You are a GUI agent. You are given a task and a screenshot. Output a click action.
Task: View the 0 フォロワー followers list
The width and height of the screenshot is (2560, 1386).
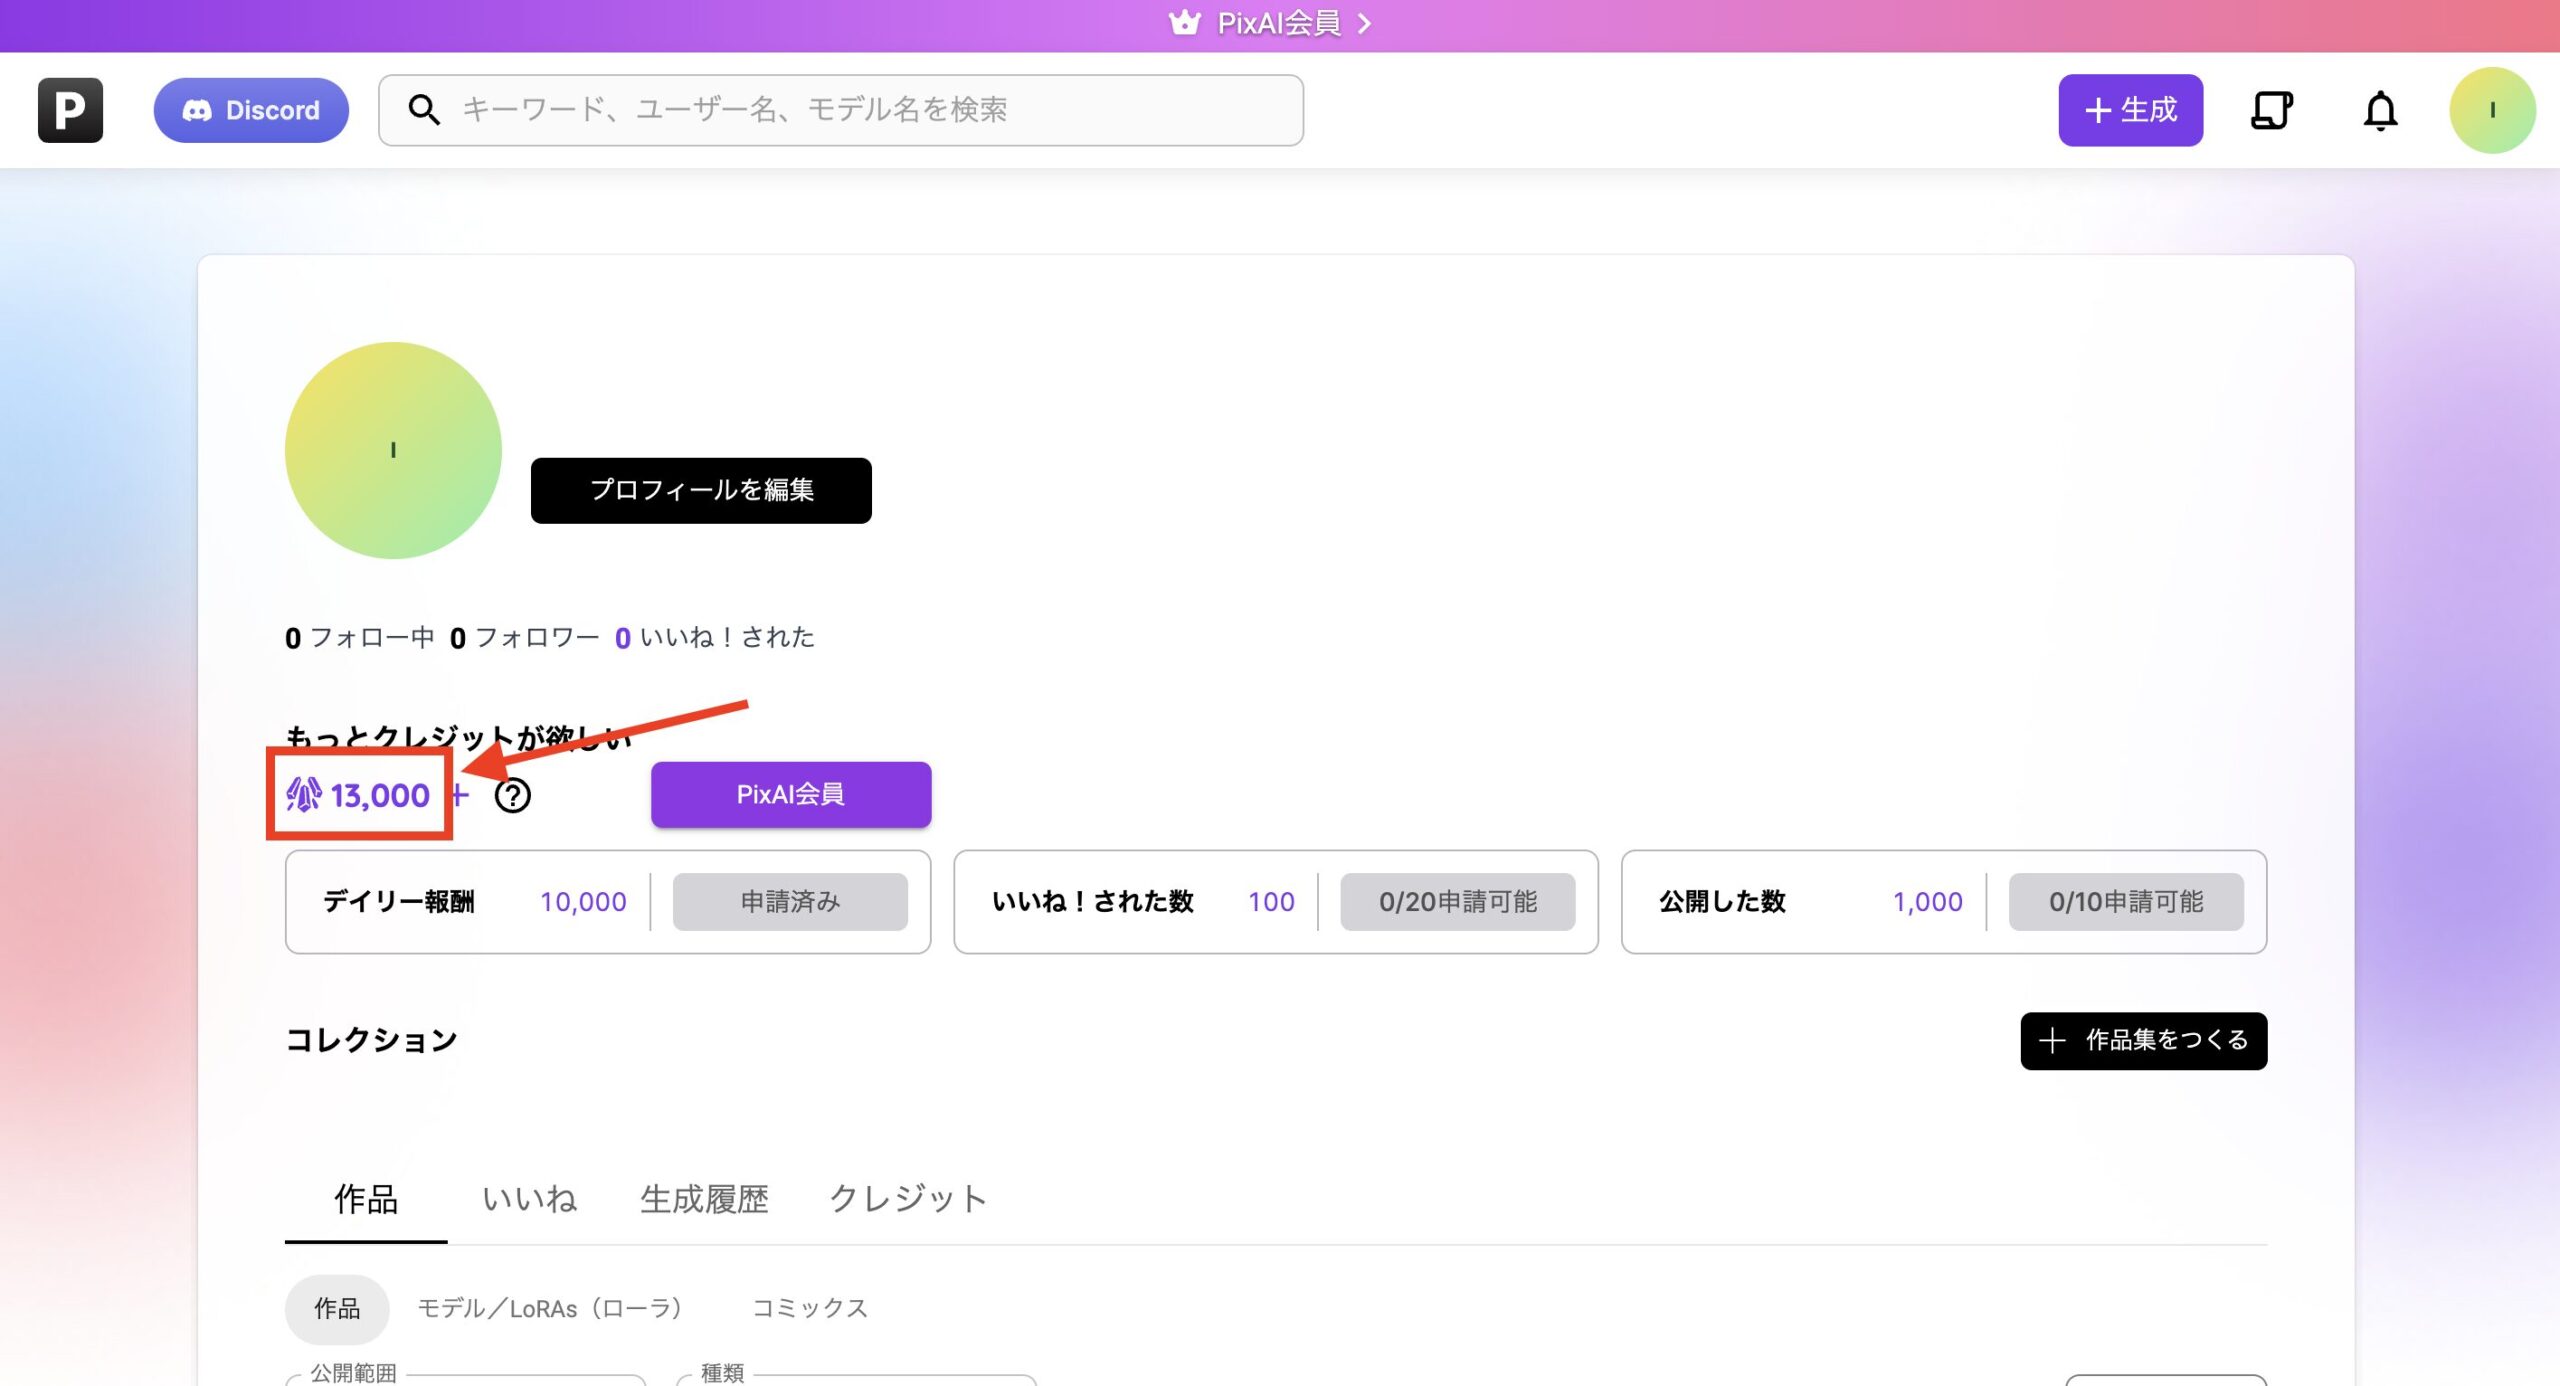[x=524, y=638]
